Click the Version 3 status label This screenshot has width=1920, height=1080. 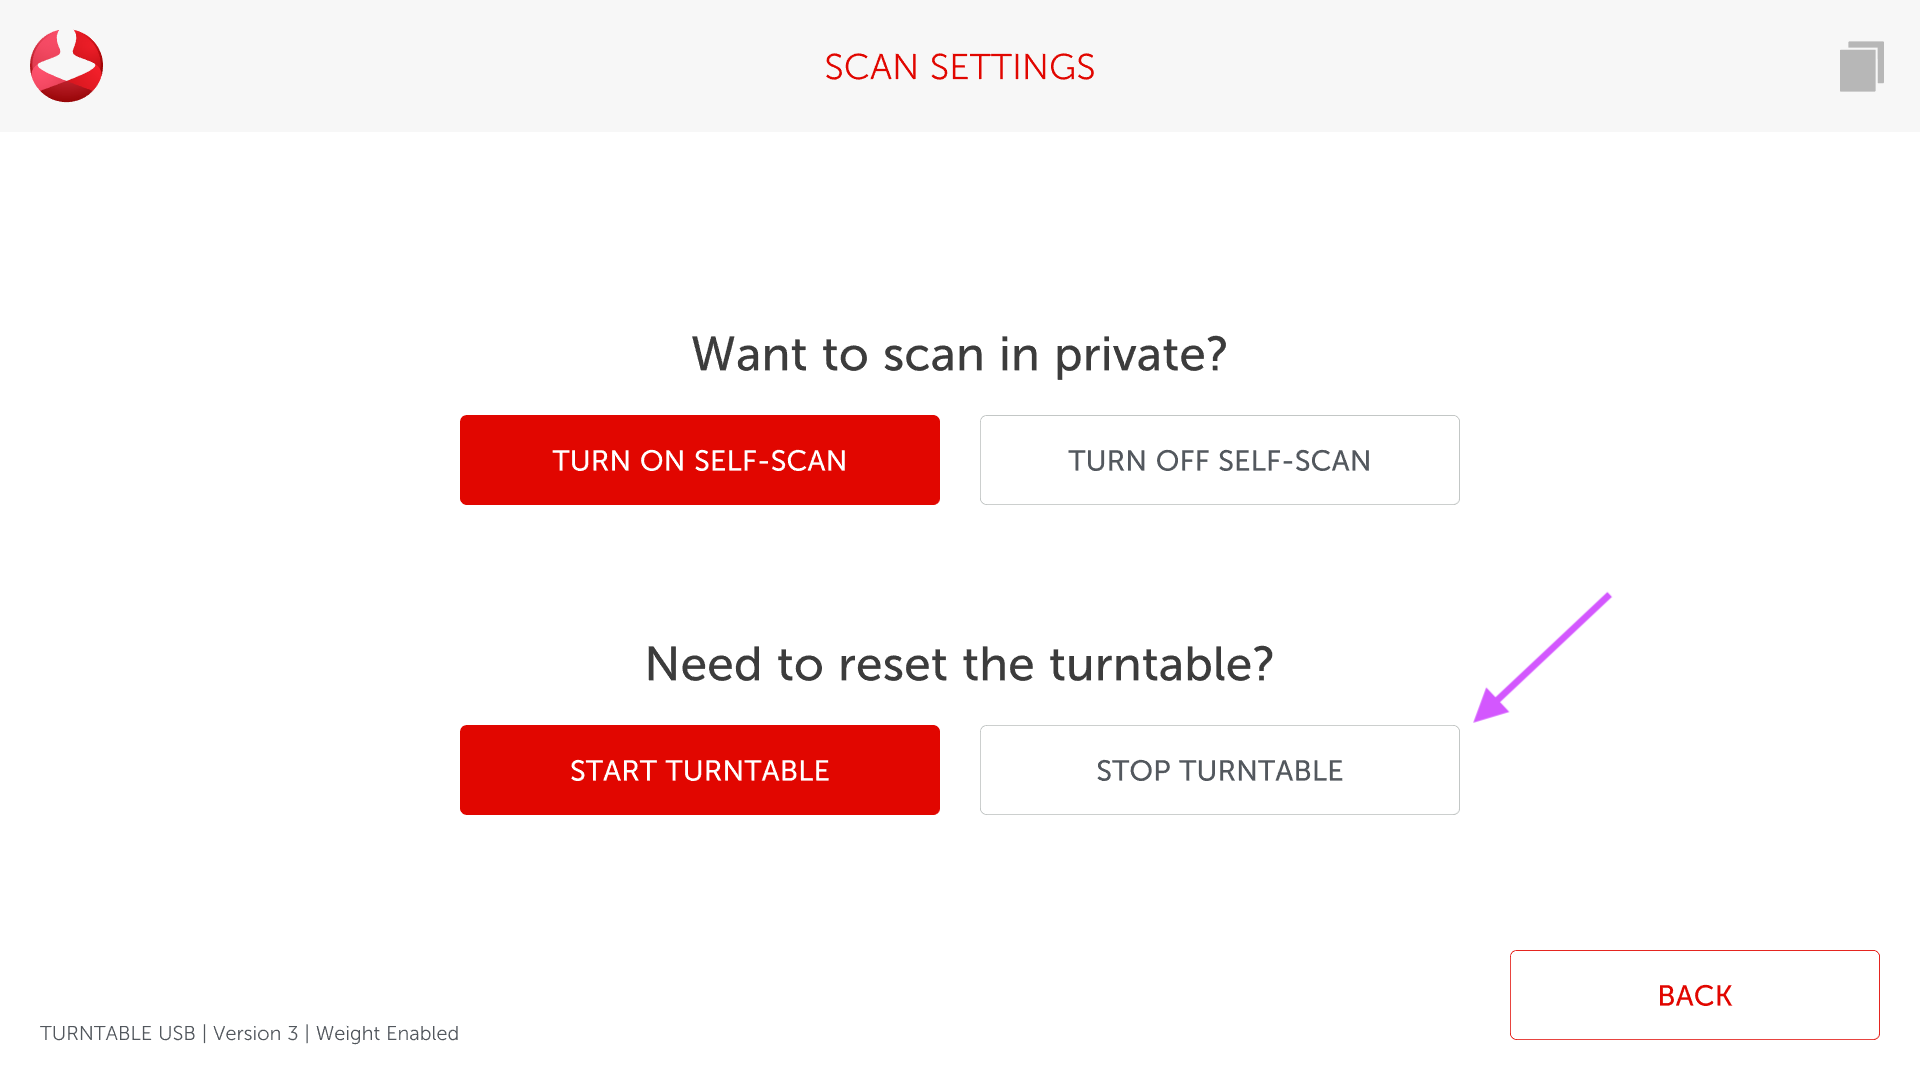tap(255, 1033)
